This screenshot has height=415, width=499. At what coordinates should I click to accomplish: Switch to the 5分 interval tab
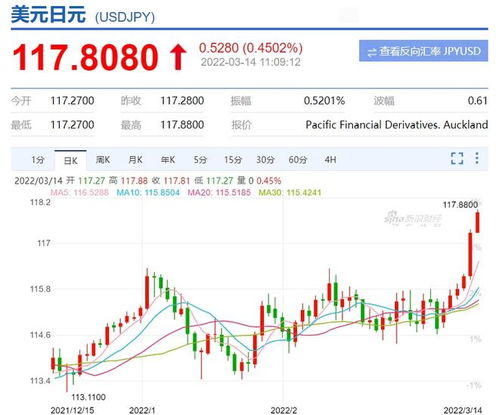(x=200, y=160)
